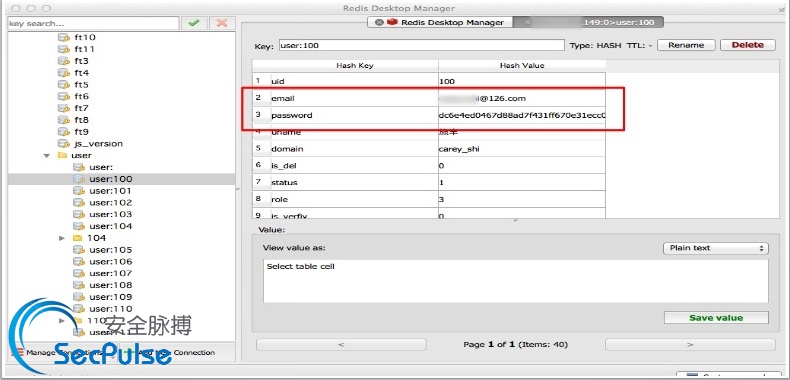This screenshot has width=790, height=380.
Task: Go to next page of items
Action: click(x=690, y=345)
